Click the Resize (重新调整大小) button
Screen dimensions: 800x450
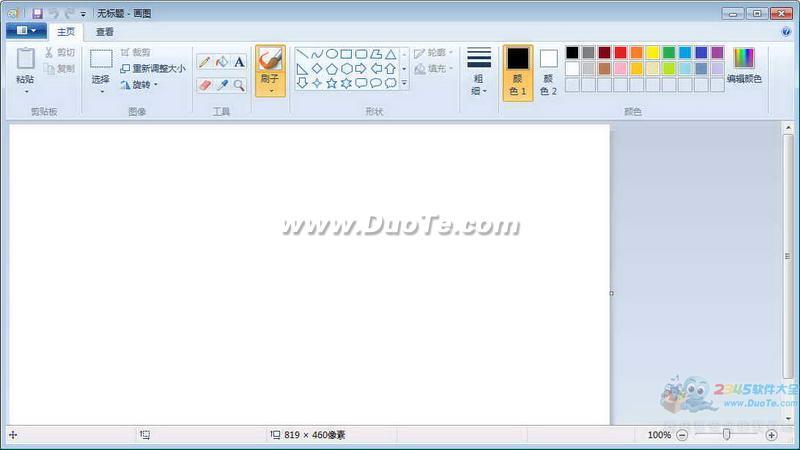(x=152, y=68)
